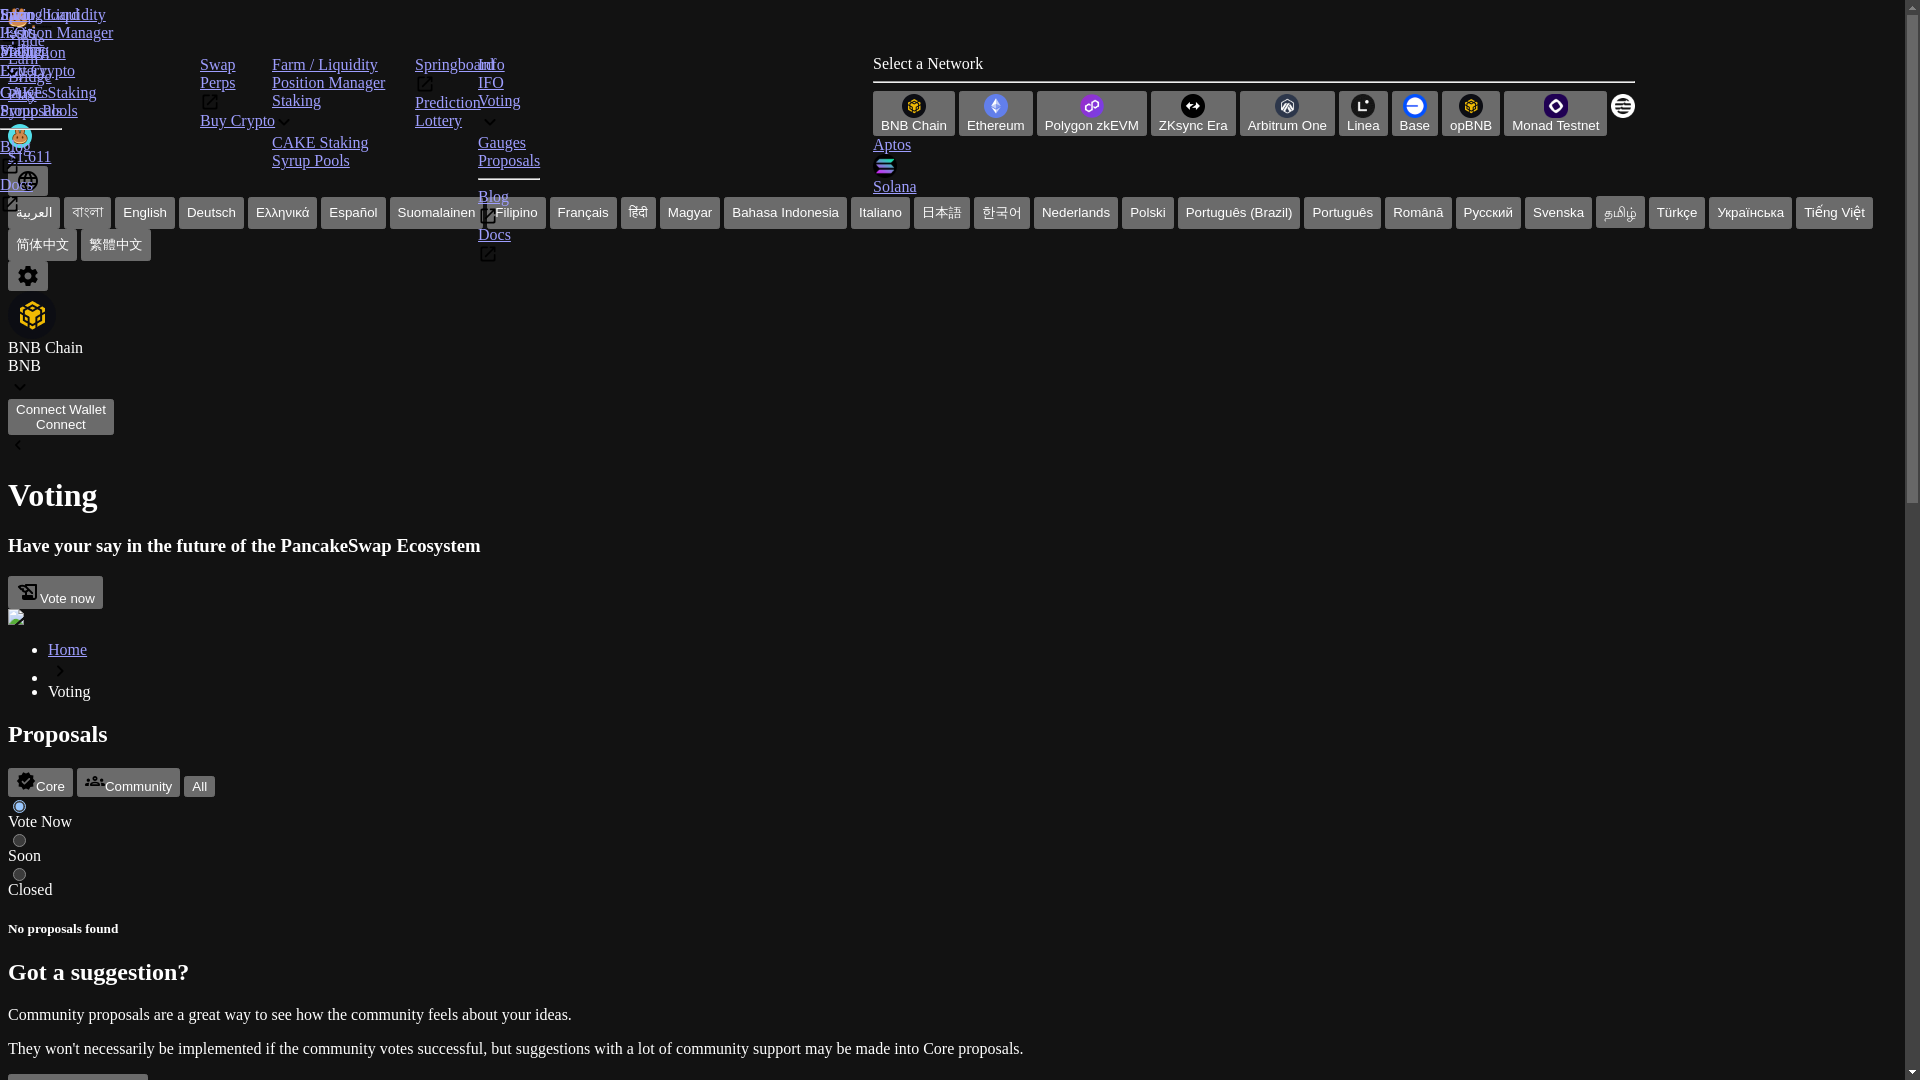
Task: Select the Vote Now radio button
Action: (x=19, y=807)
